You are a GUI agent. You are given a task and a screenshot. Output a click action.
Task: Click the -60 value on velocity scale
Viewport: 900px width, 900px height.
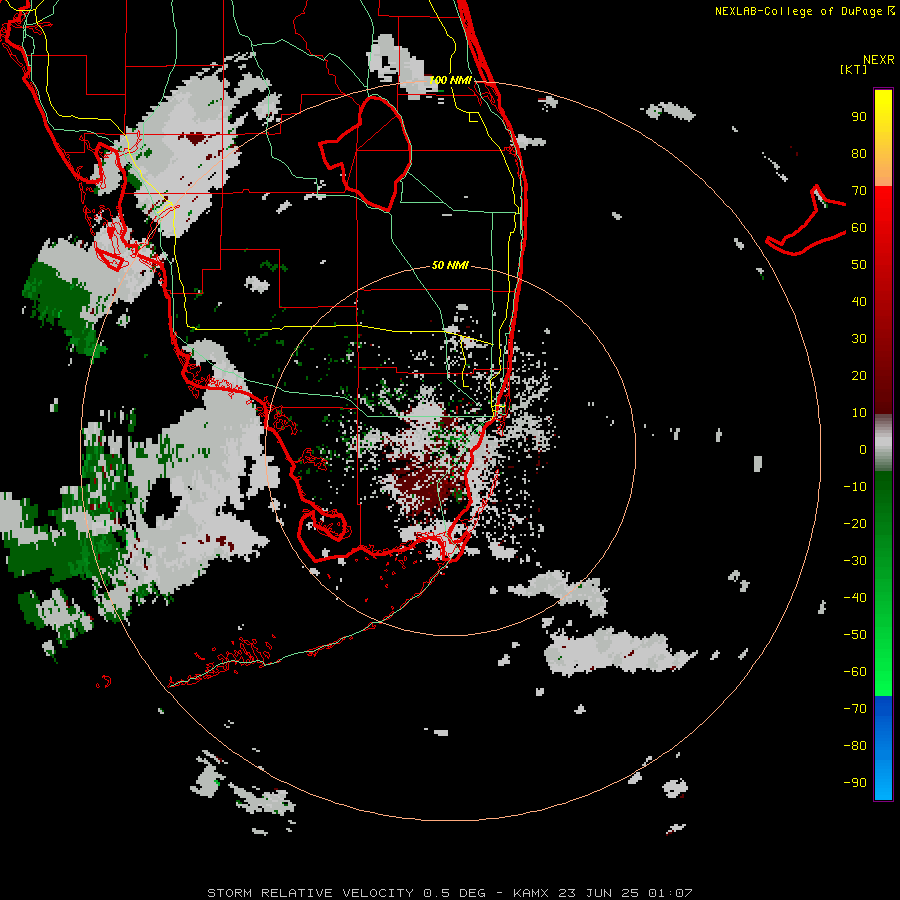855,672
